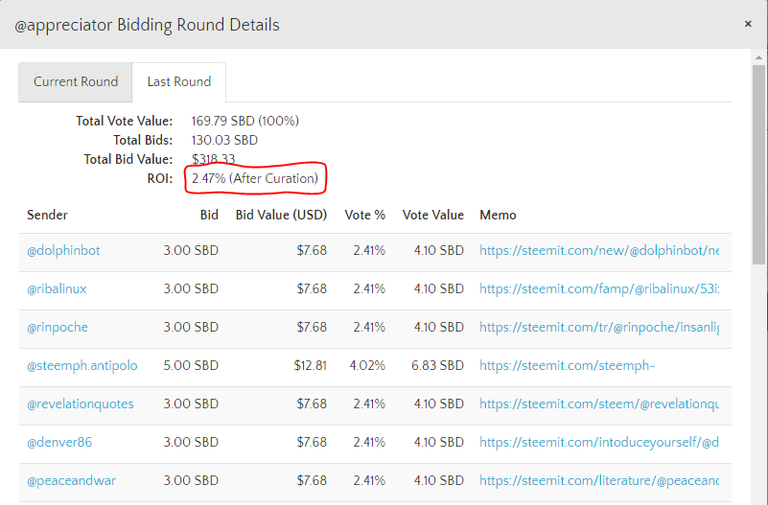Click the $7.68 bid value in ribalinux row

coord(312,289)
